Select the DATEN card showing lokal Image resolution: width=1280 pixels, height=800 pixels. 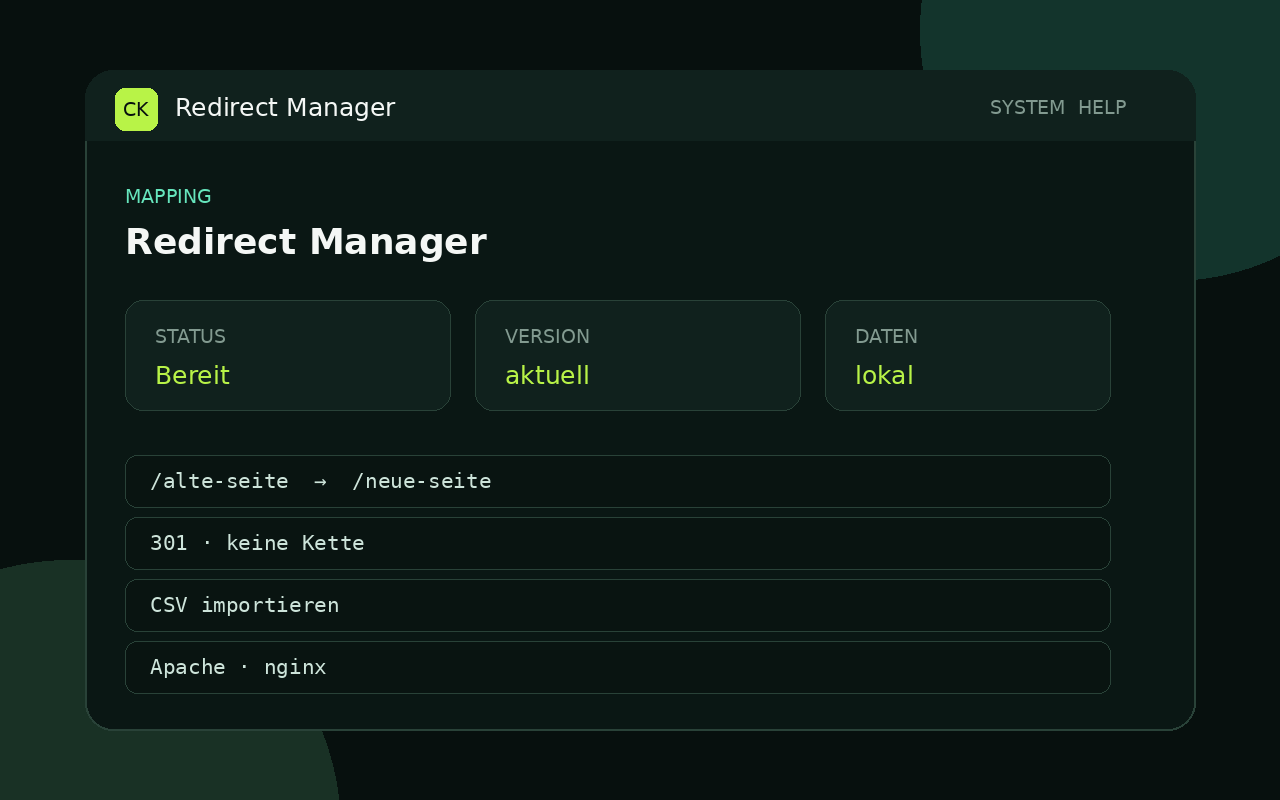(968, 355)
